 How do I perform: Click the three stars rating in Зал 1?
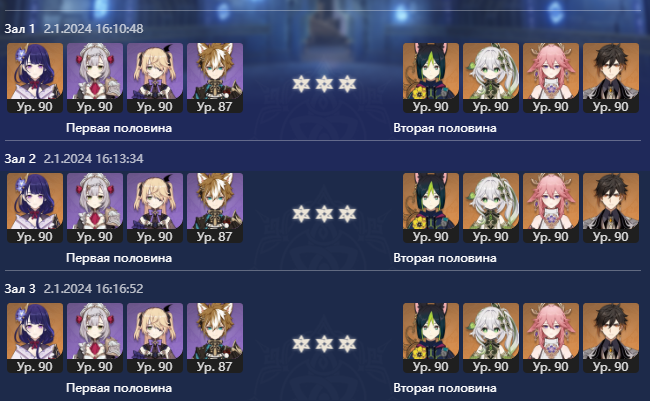pyautogui.click(x=324, y=84)
